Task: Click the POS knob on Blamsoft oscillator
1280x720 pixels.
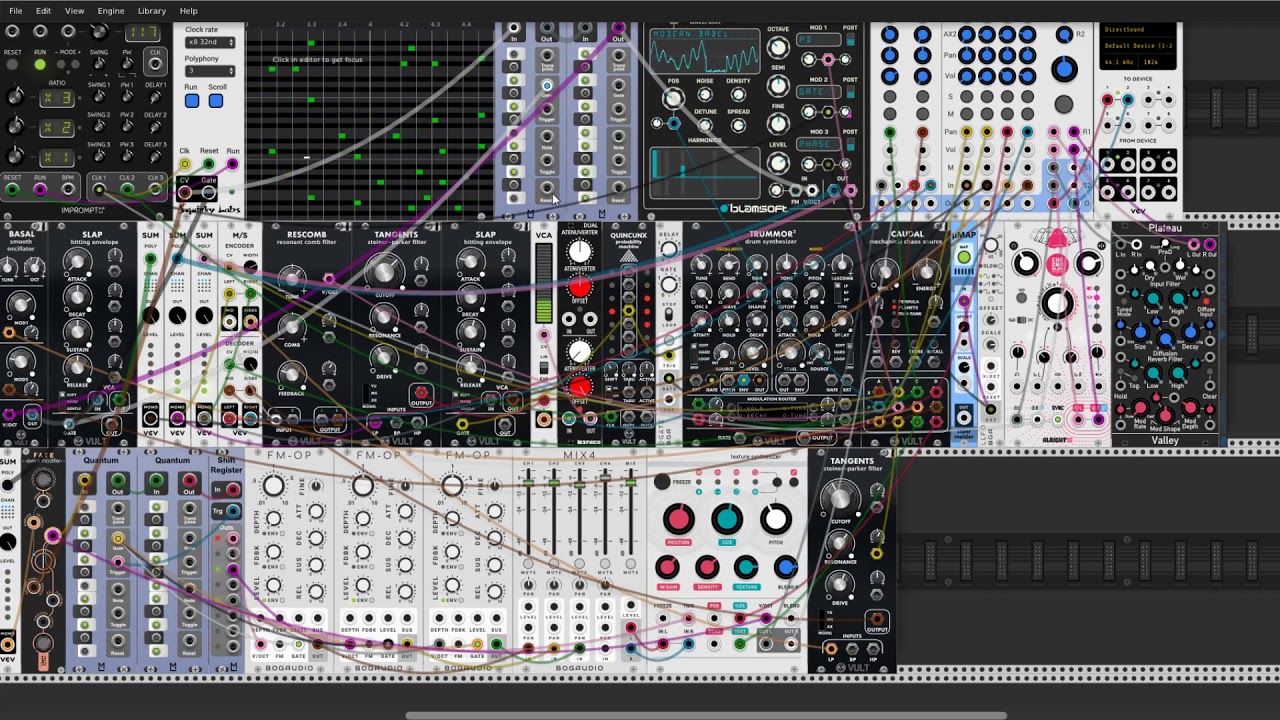Action: click(x=673, y=98)
